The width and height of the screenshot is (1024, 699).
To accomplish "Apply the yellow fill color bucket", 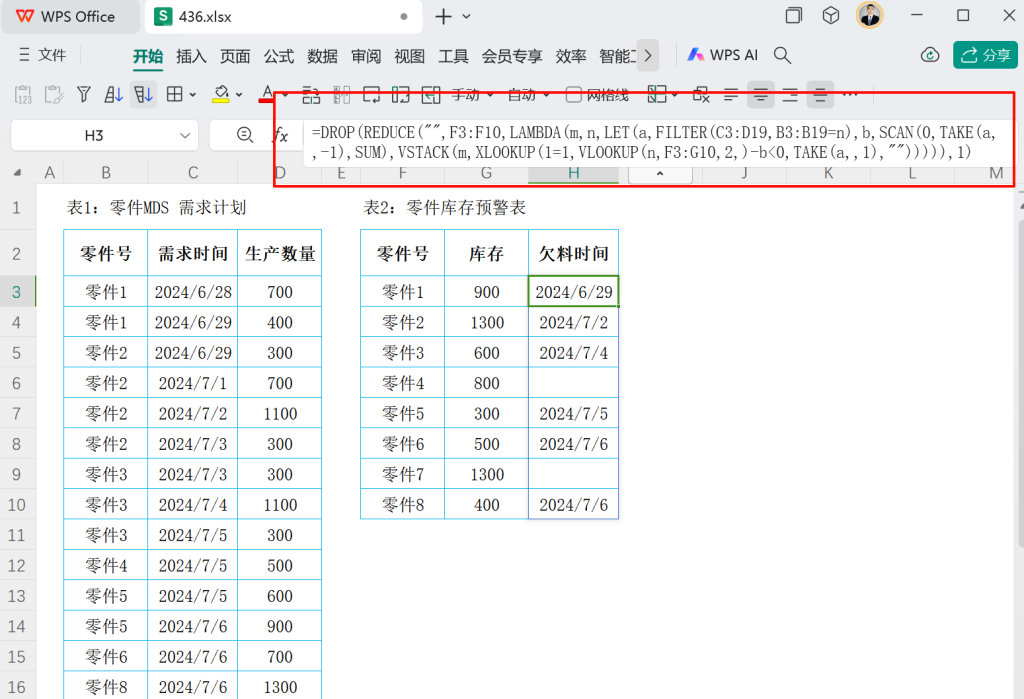I will (221, 95).
